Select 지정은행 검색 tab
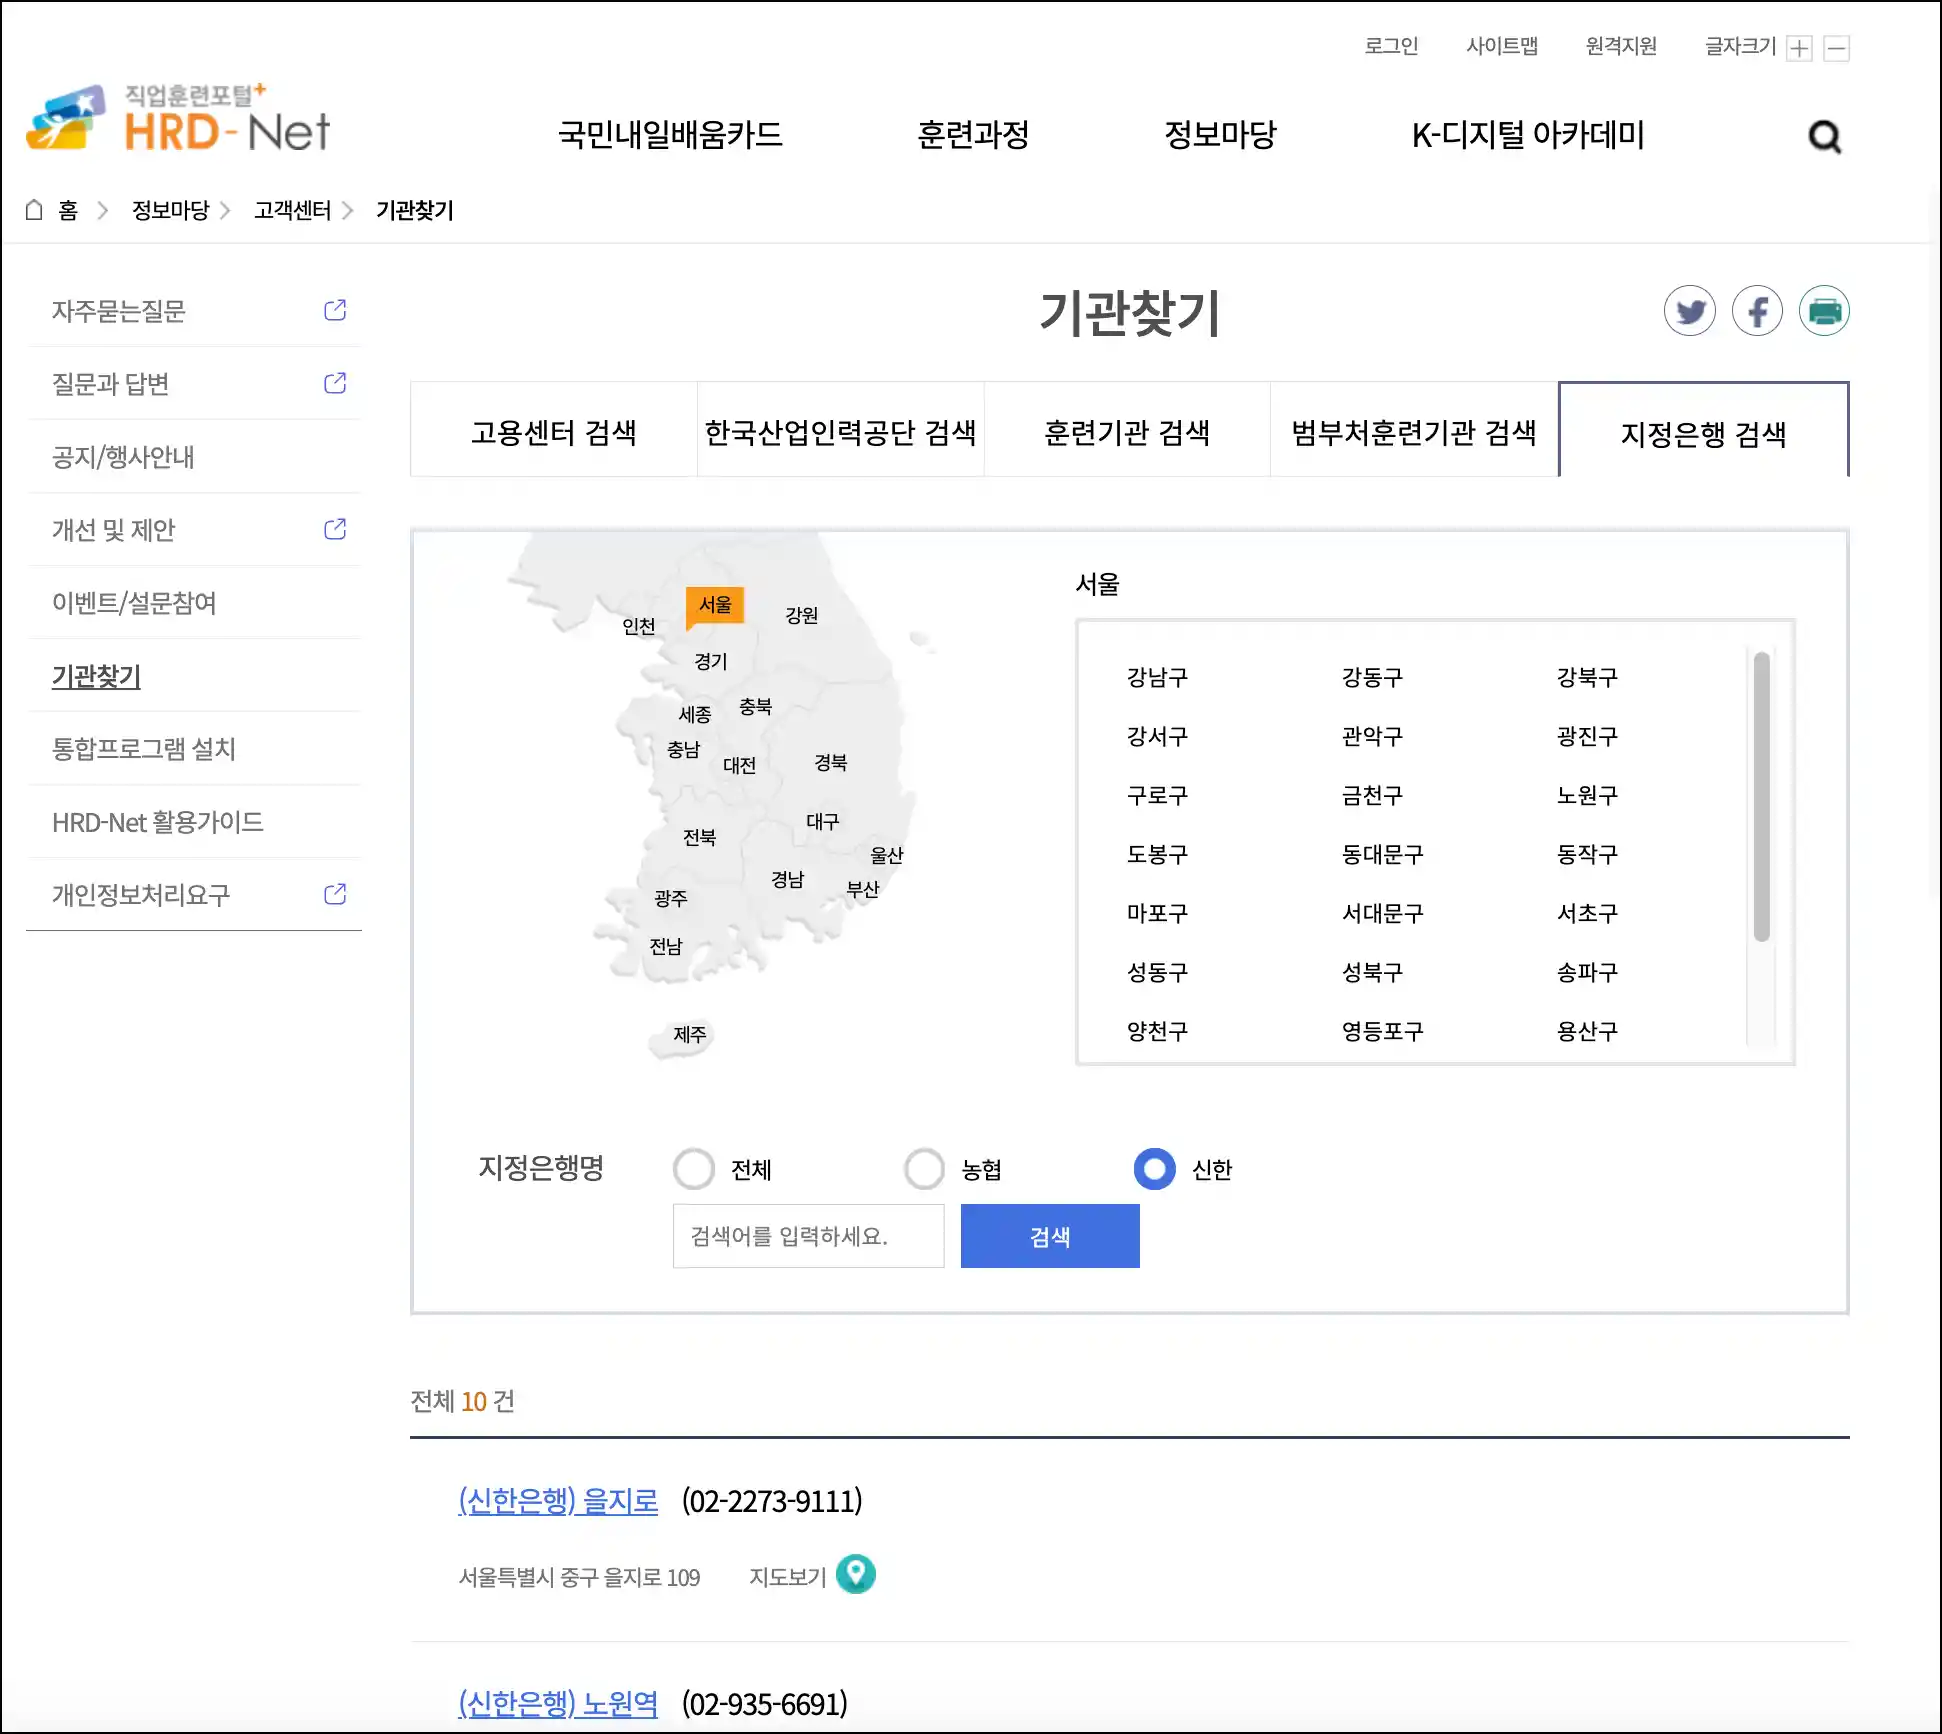The height and width of the screenshot is (1734, 1942). 1704,430
